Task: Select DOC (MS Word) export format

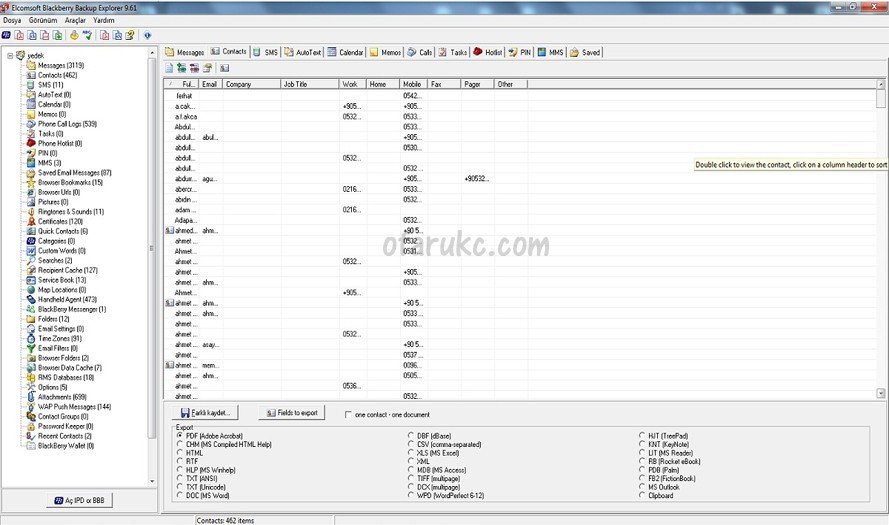Action: point(180,495)
